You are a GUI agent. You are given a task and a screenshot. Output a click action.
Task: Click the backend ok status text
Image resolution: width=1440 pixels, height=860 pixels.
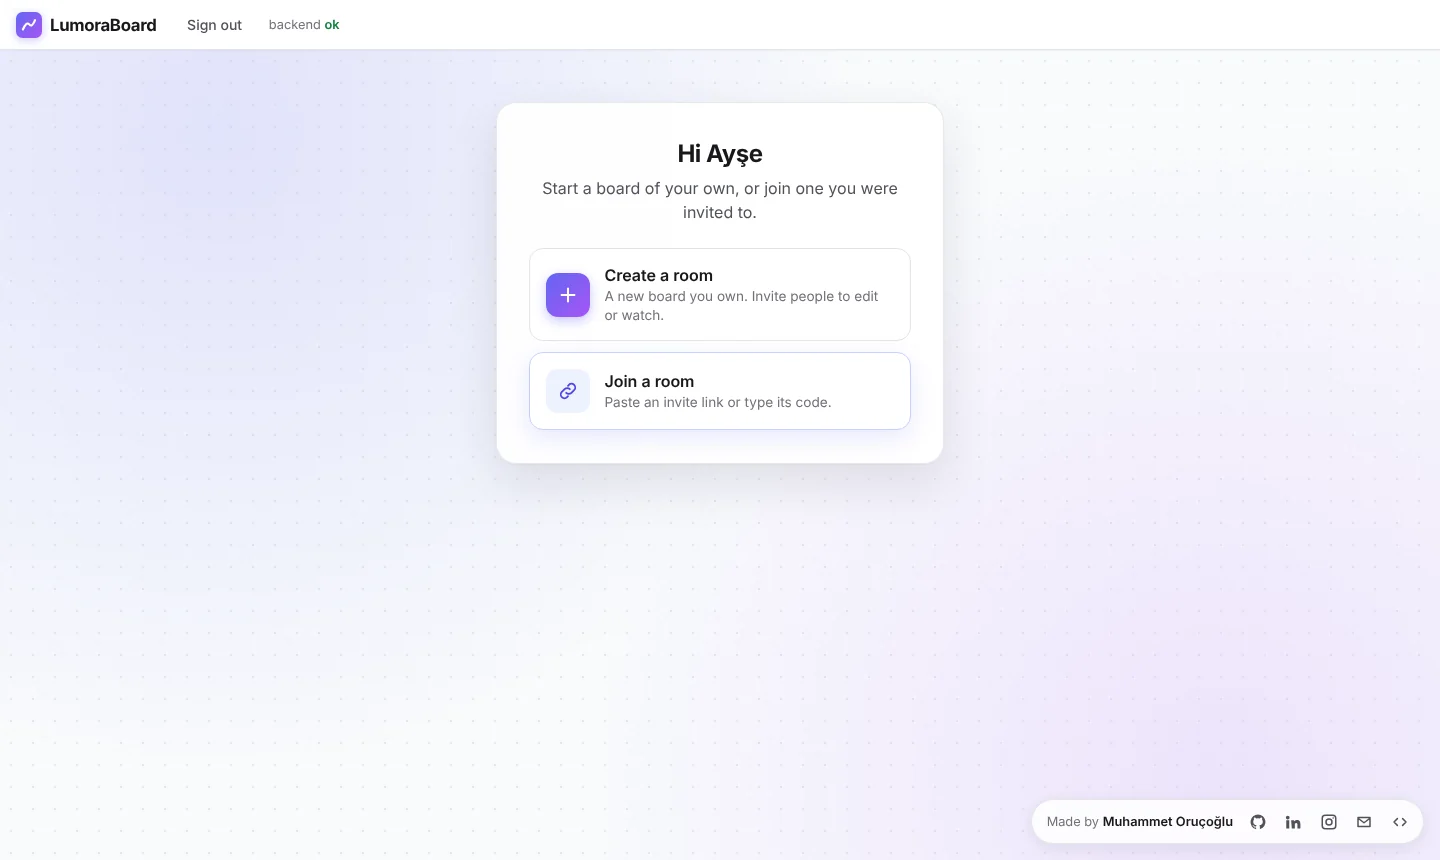(304, 25)
